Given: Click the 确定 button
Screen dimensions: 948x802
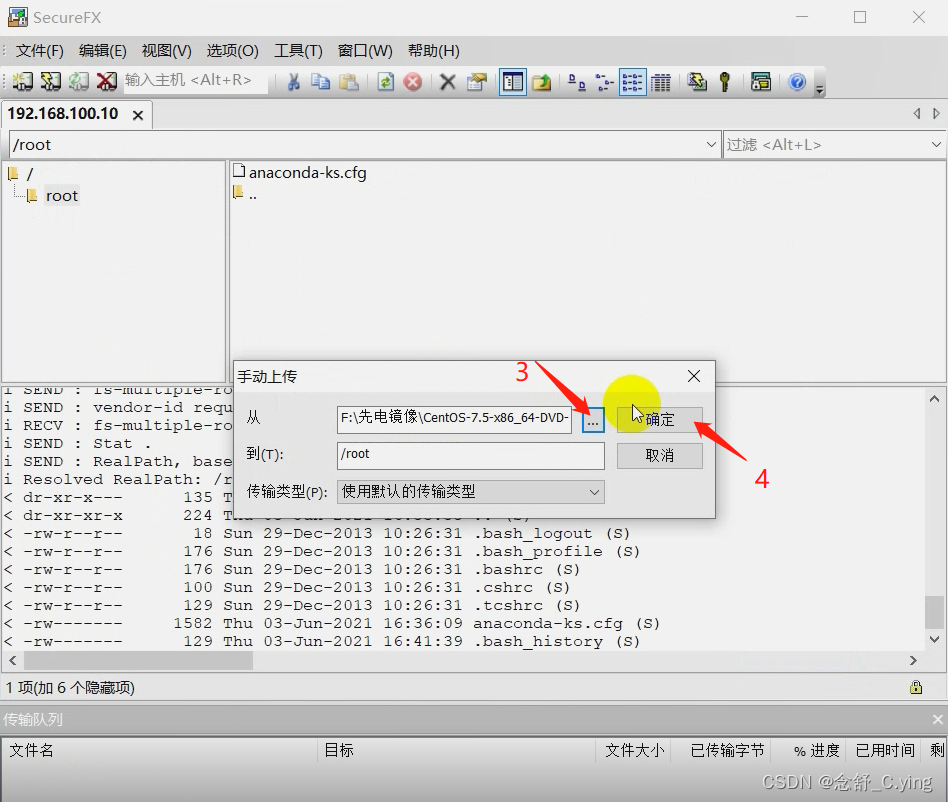Looking at the screenshot, I should [660, 419].
